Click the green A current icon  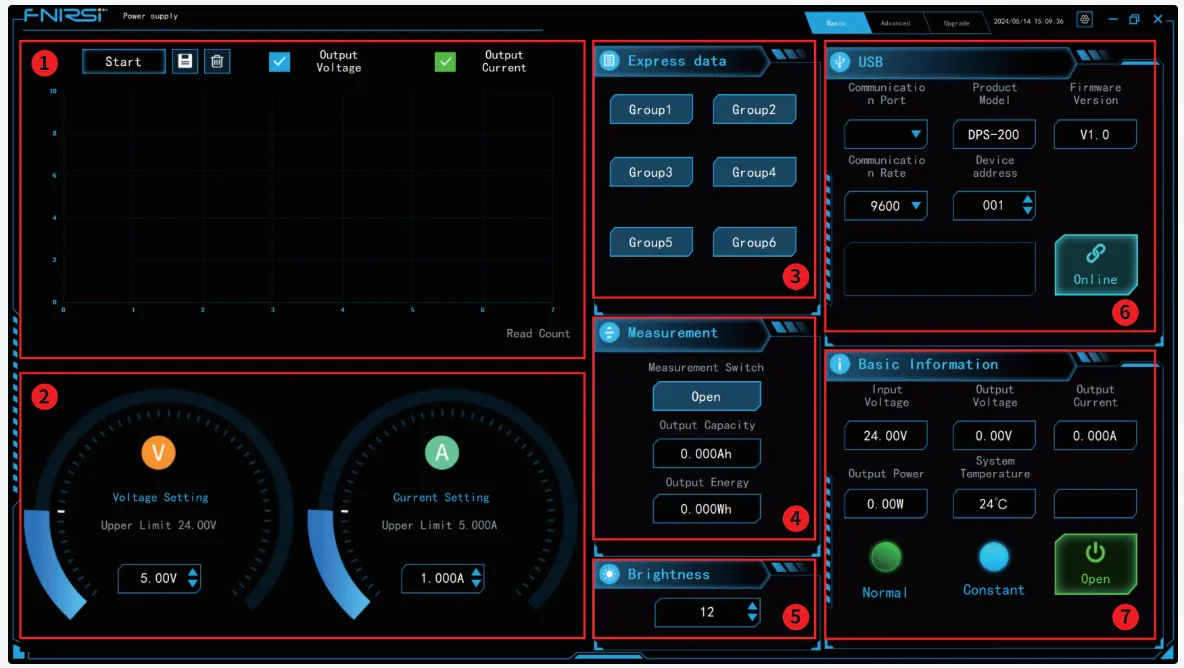tap(441, 453)
